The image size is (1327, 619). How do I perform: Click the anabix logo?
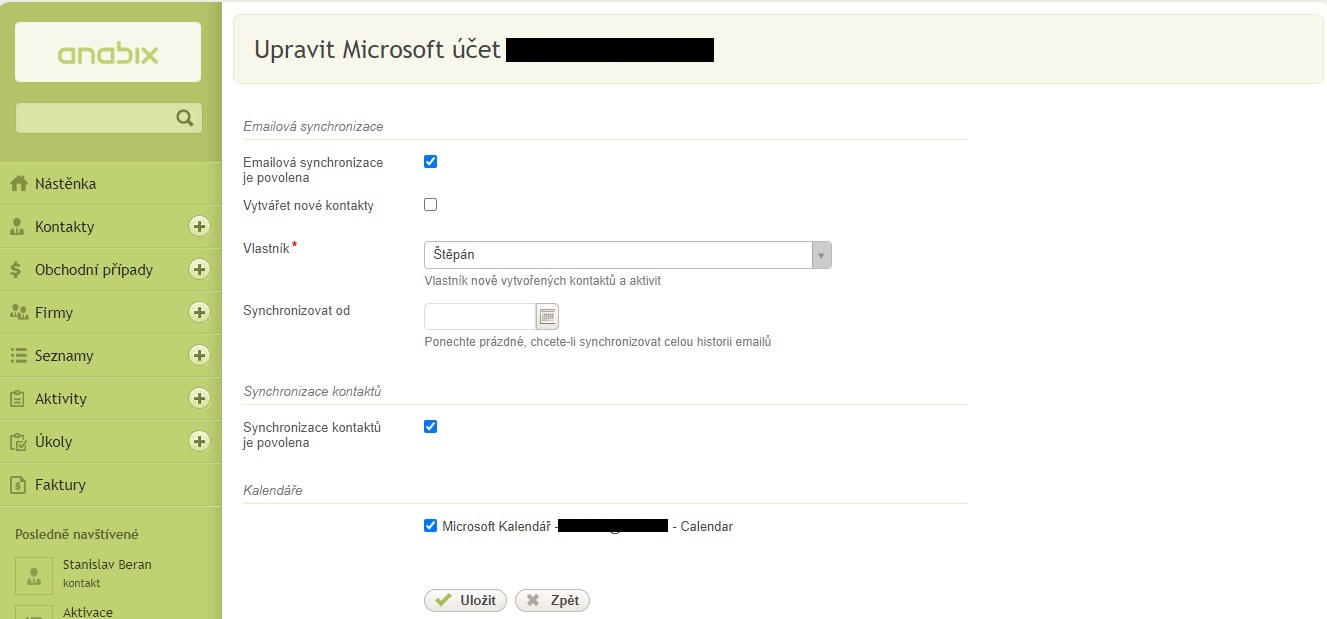point(108,53)
